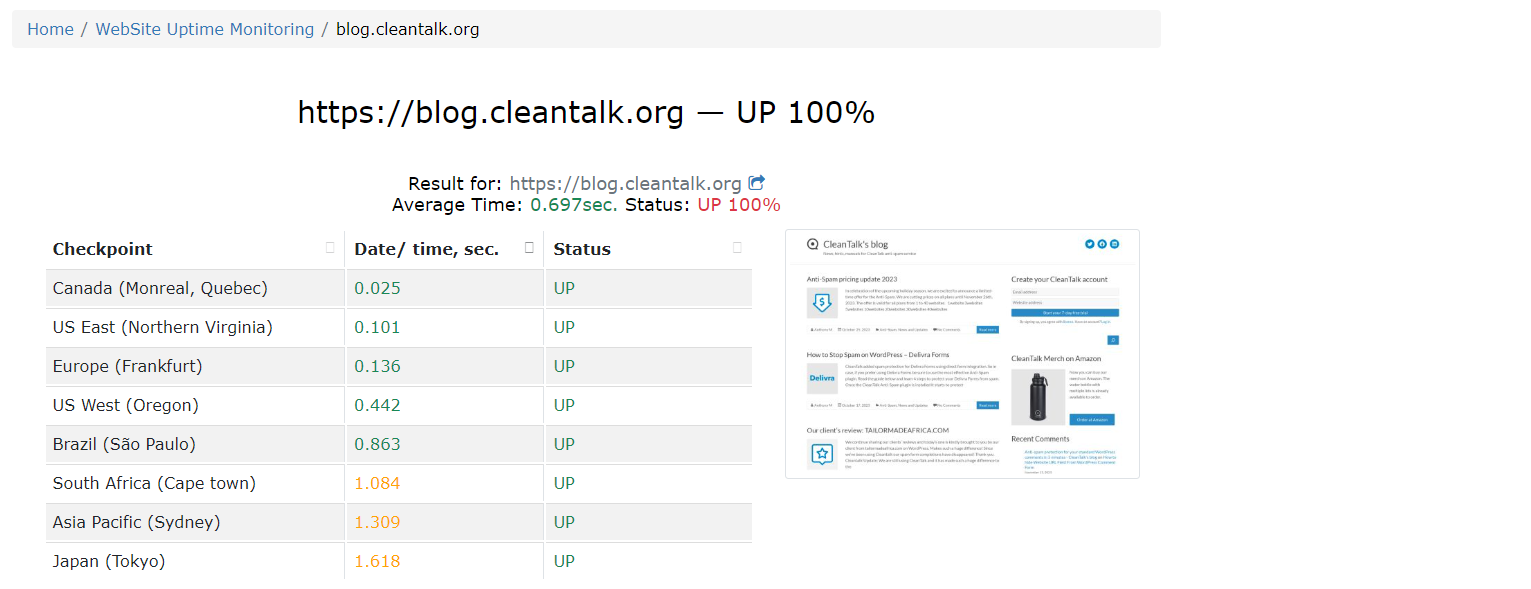Select the US East (Northern Virginia) checkpoint

click(162, 327)
